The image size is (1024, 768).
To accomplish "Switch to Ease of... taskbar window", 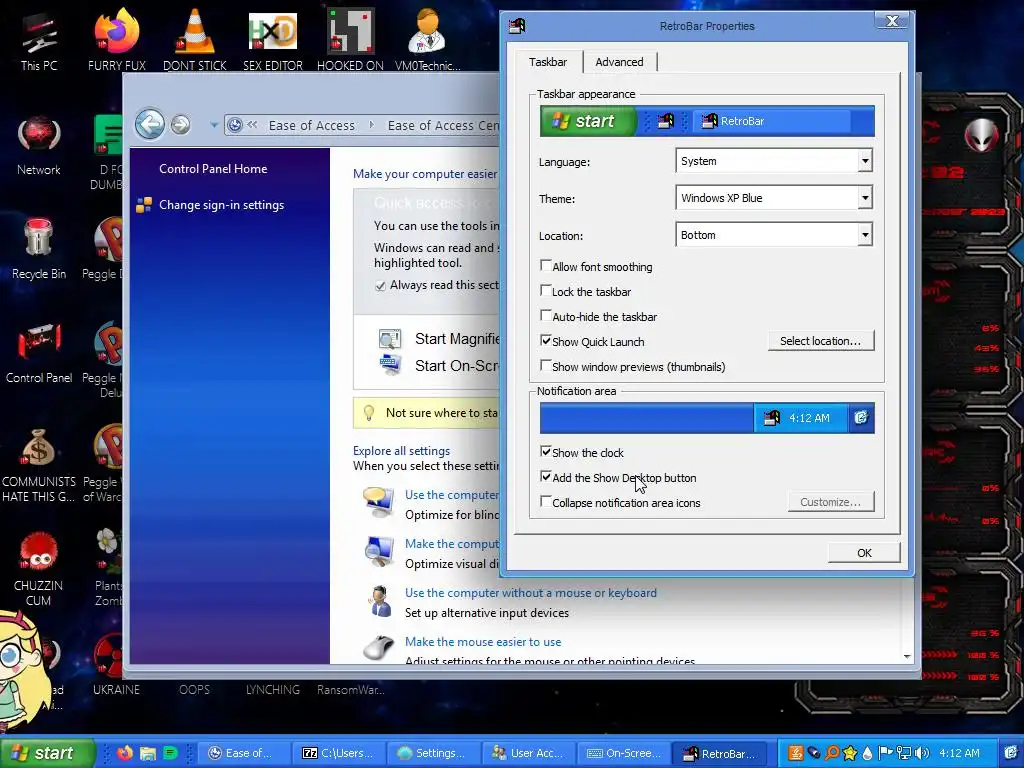I will (x=242, y=753).
